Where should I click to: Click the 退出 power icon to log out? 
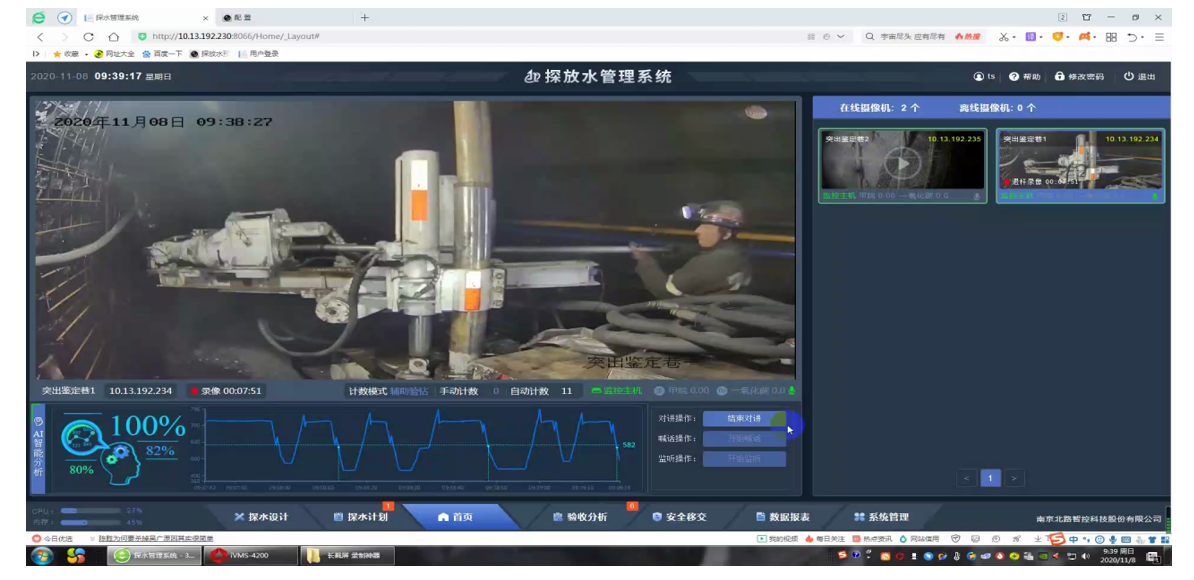coord(1128,77)
